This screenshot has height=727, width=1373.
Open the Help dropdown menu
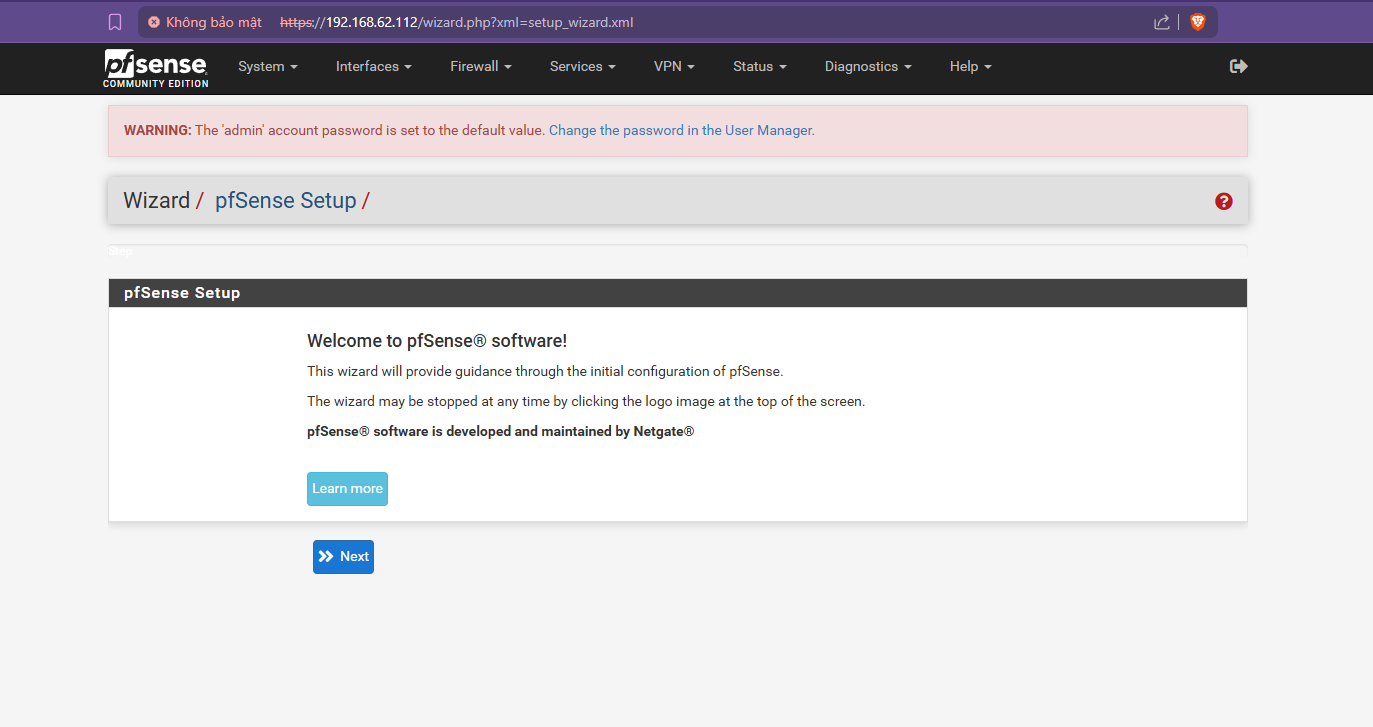tap(971, 66)
